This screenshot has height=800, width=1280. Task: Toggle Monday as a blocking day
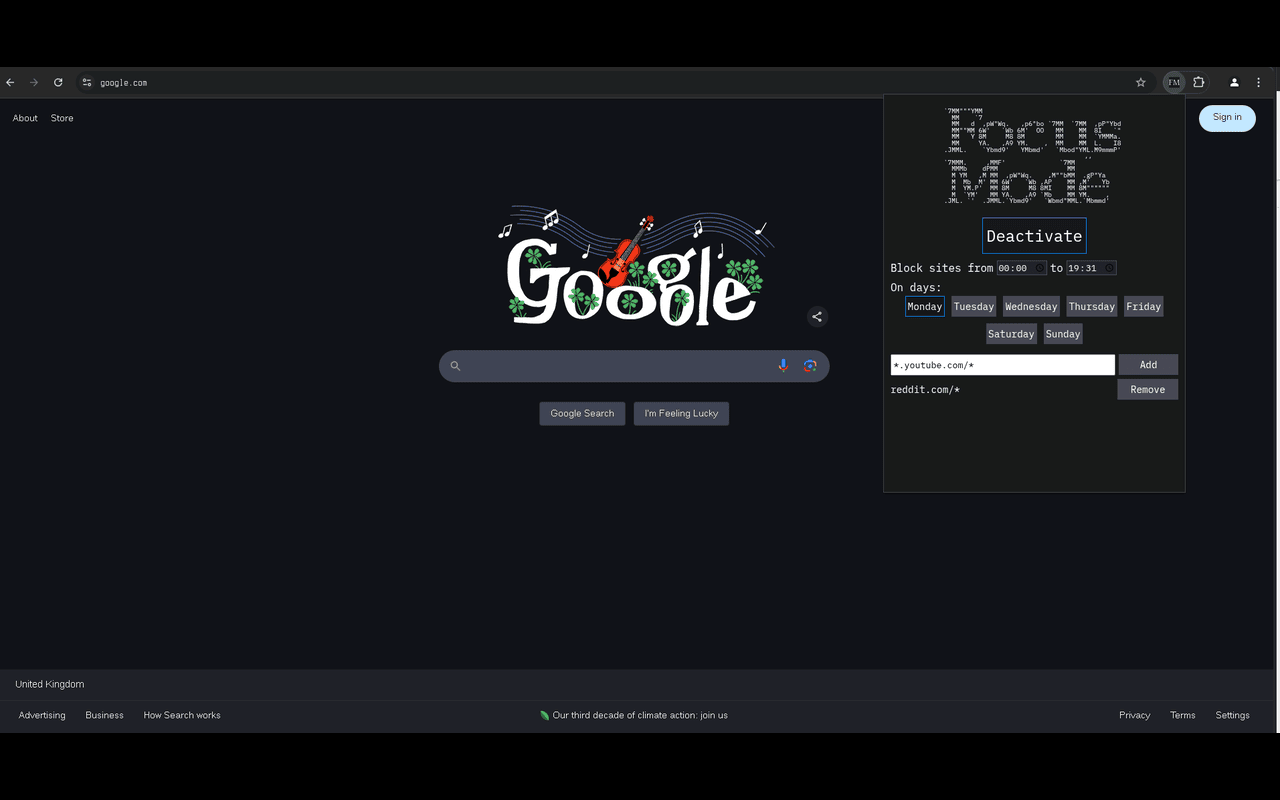pyautogui.click(x=925, y=307)
